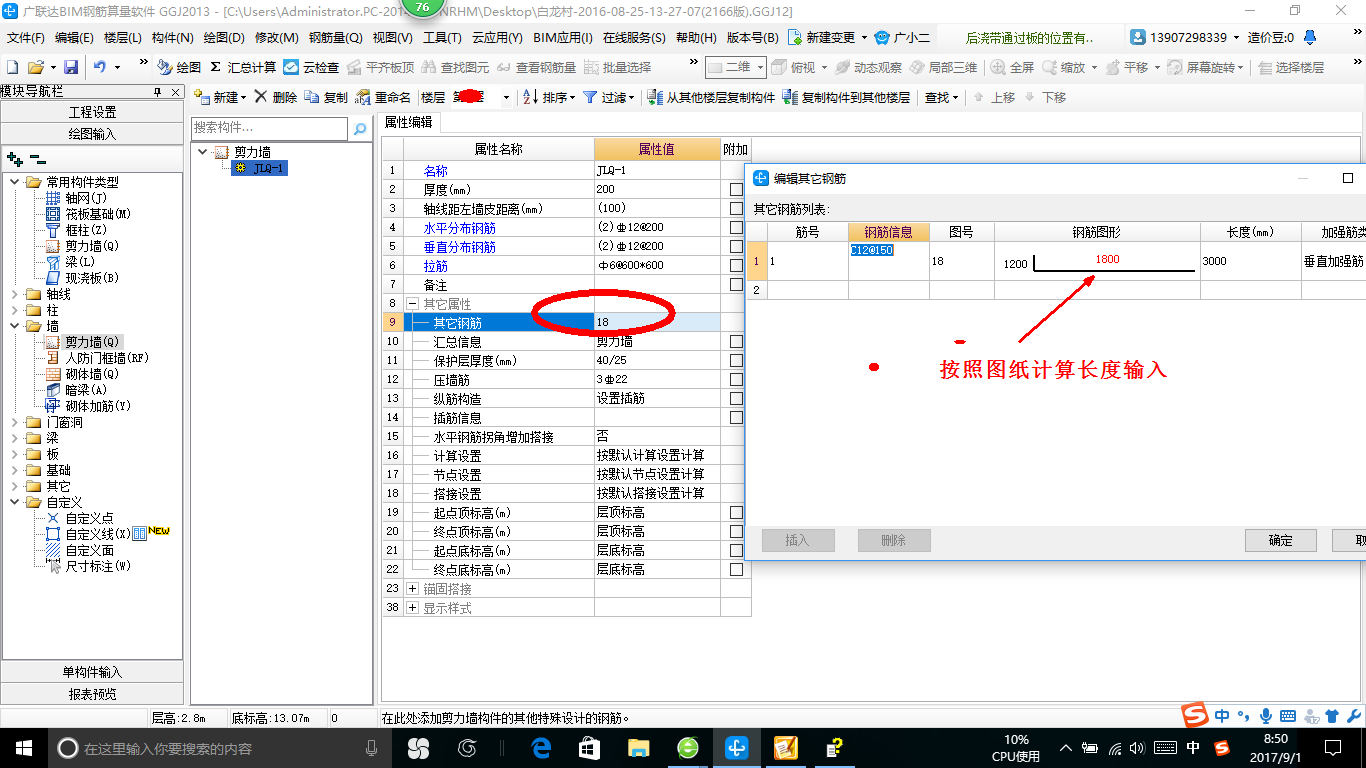Select 框柱(Z) in tree
Viewport: 1366px width, 768px height.
click(x=87, y=230)
